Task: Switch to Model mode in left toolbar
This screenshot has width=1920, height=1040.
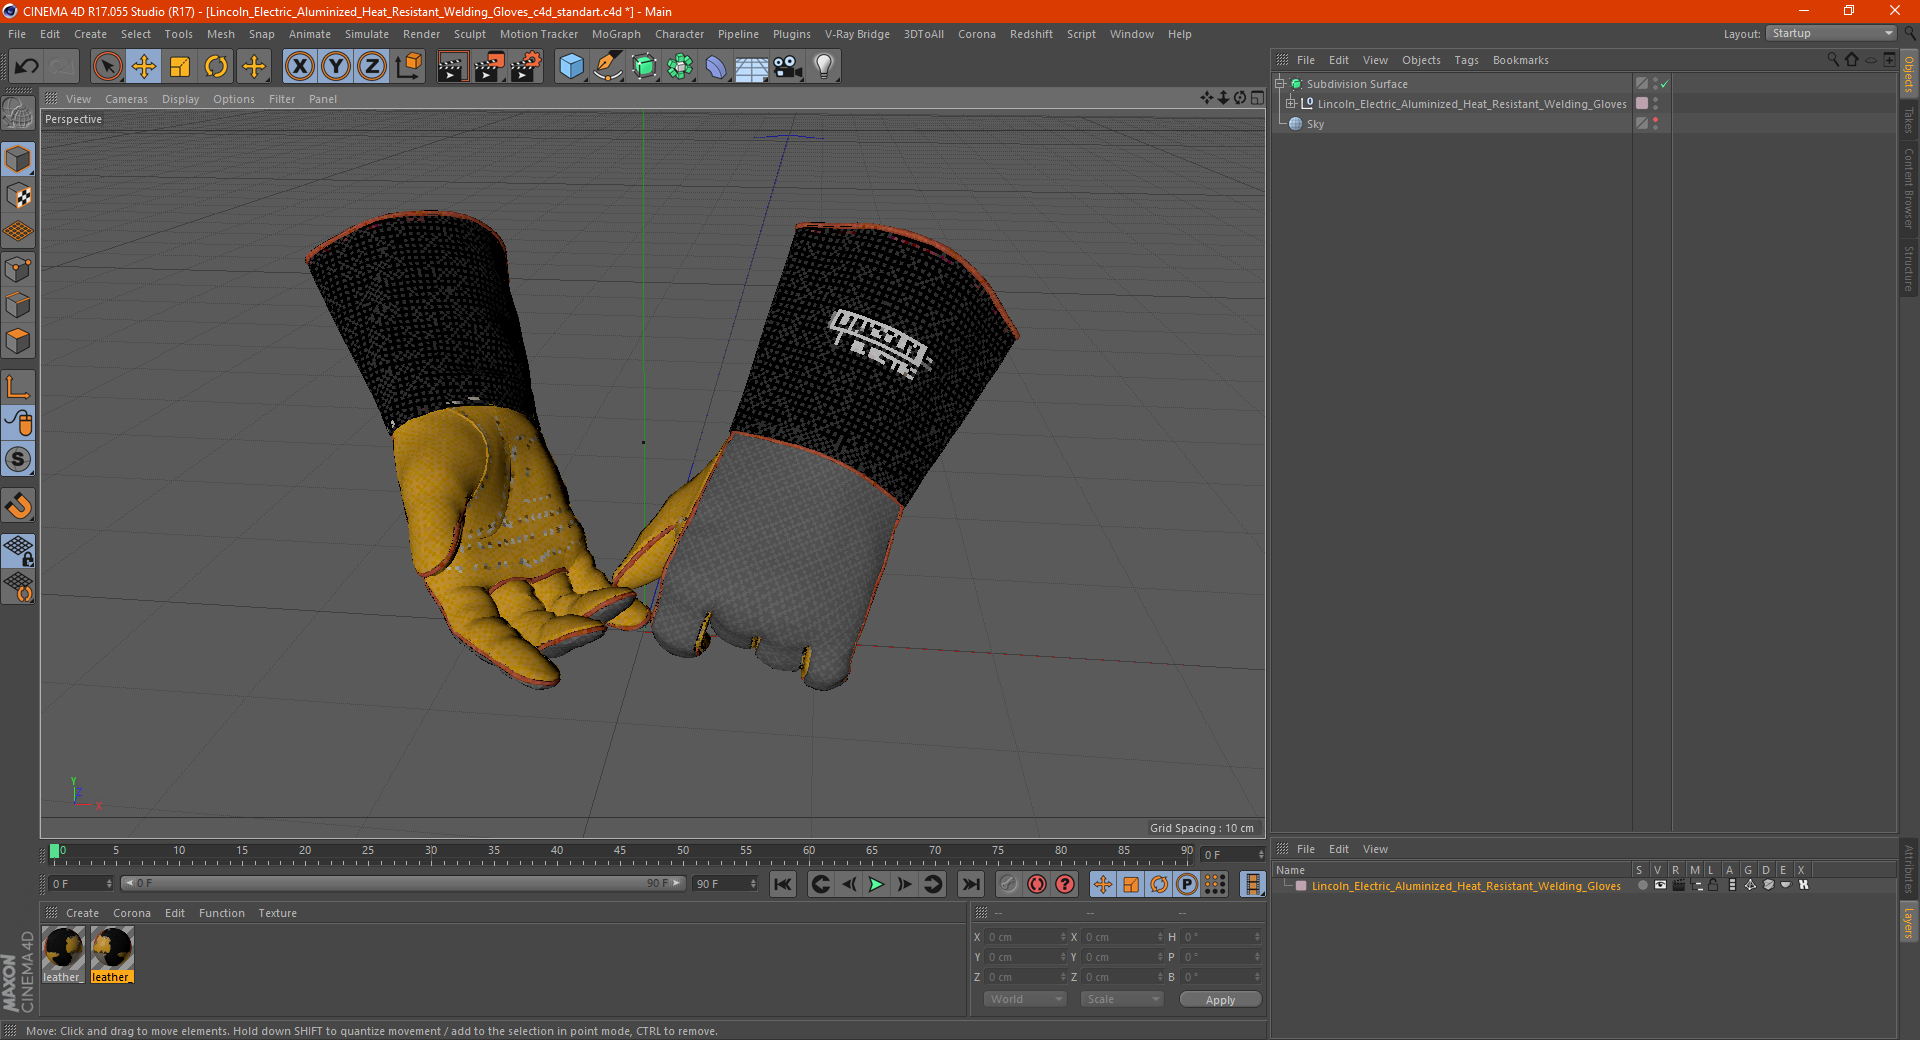Action: click(19, 160)
